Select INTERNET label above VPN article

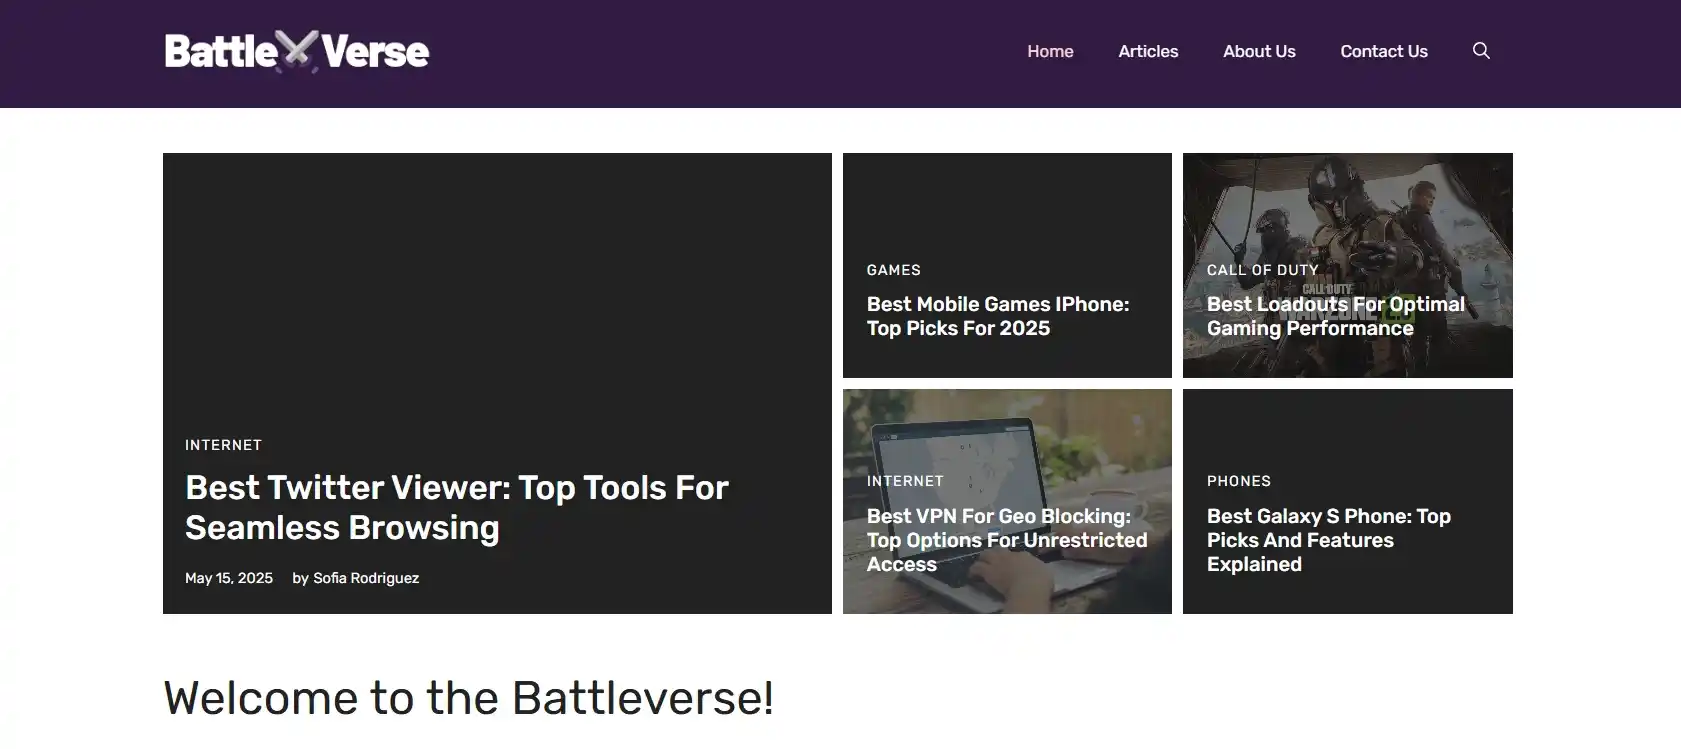click(x=905, y=481)
